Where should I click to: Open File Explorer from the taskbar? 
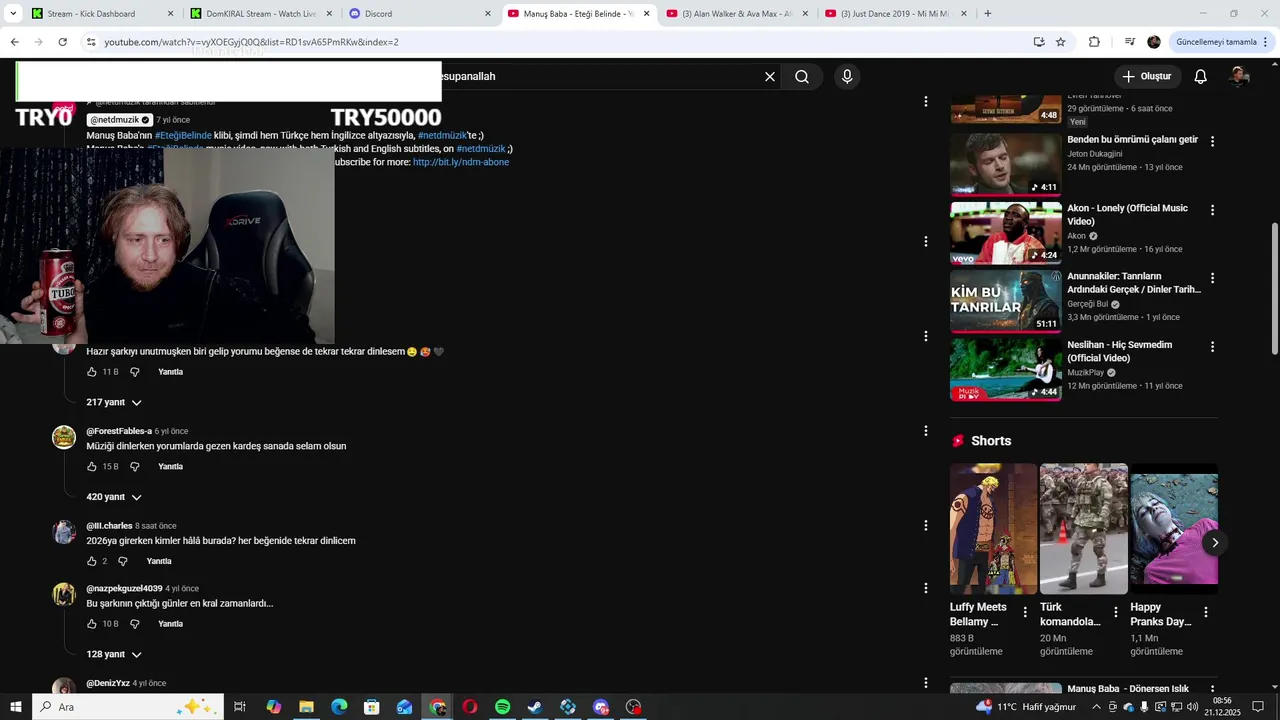point(306,707)
